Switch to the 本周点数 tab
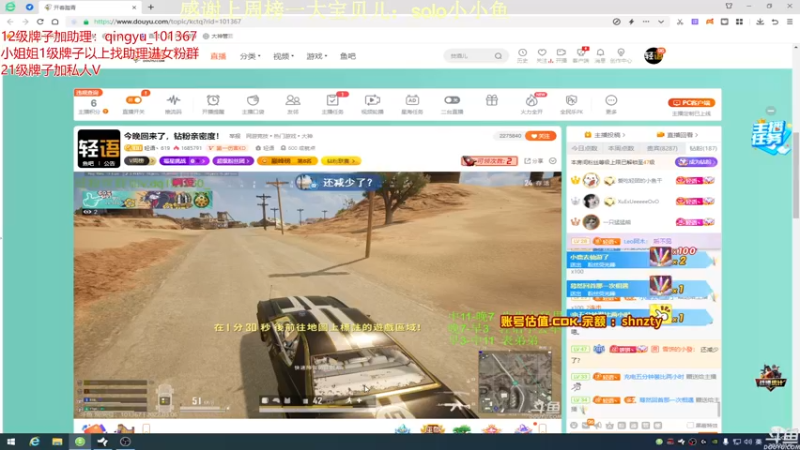The width and height of the screenshot is (800, 450). [621, 148]
